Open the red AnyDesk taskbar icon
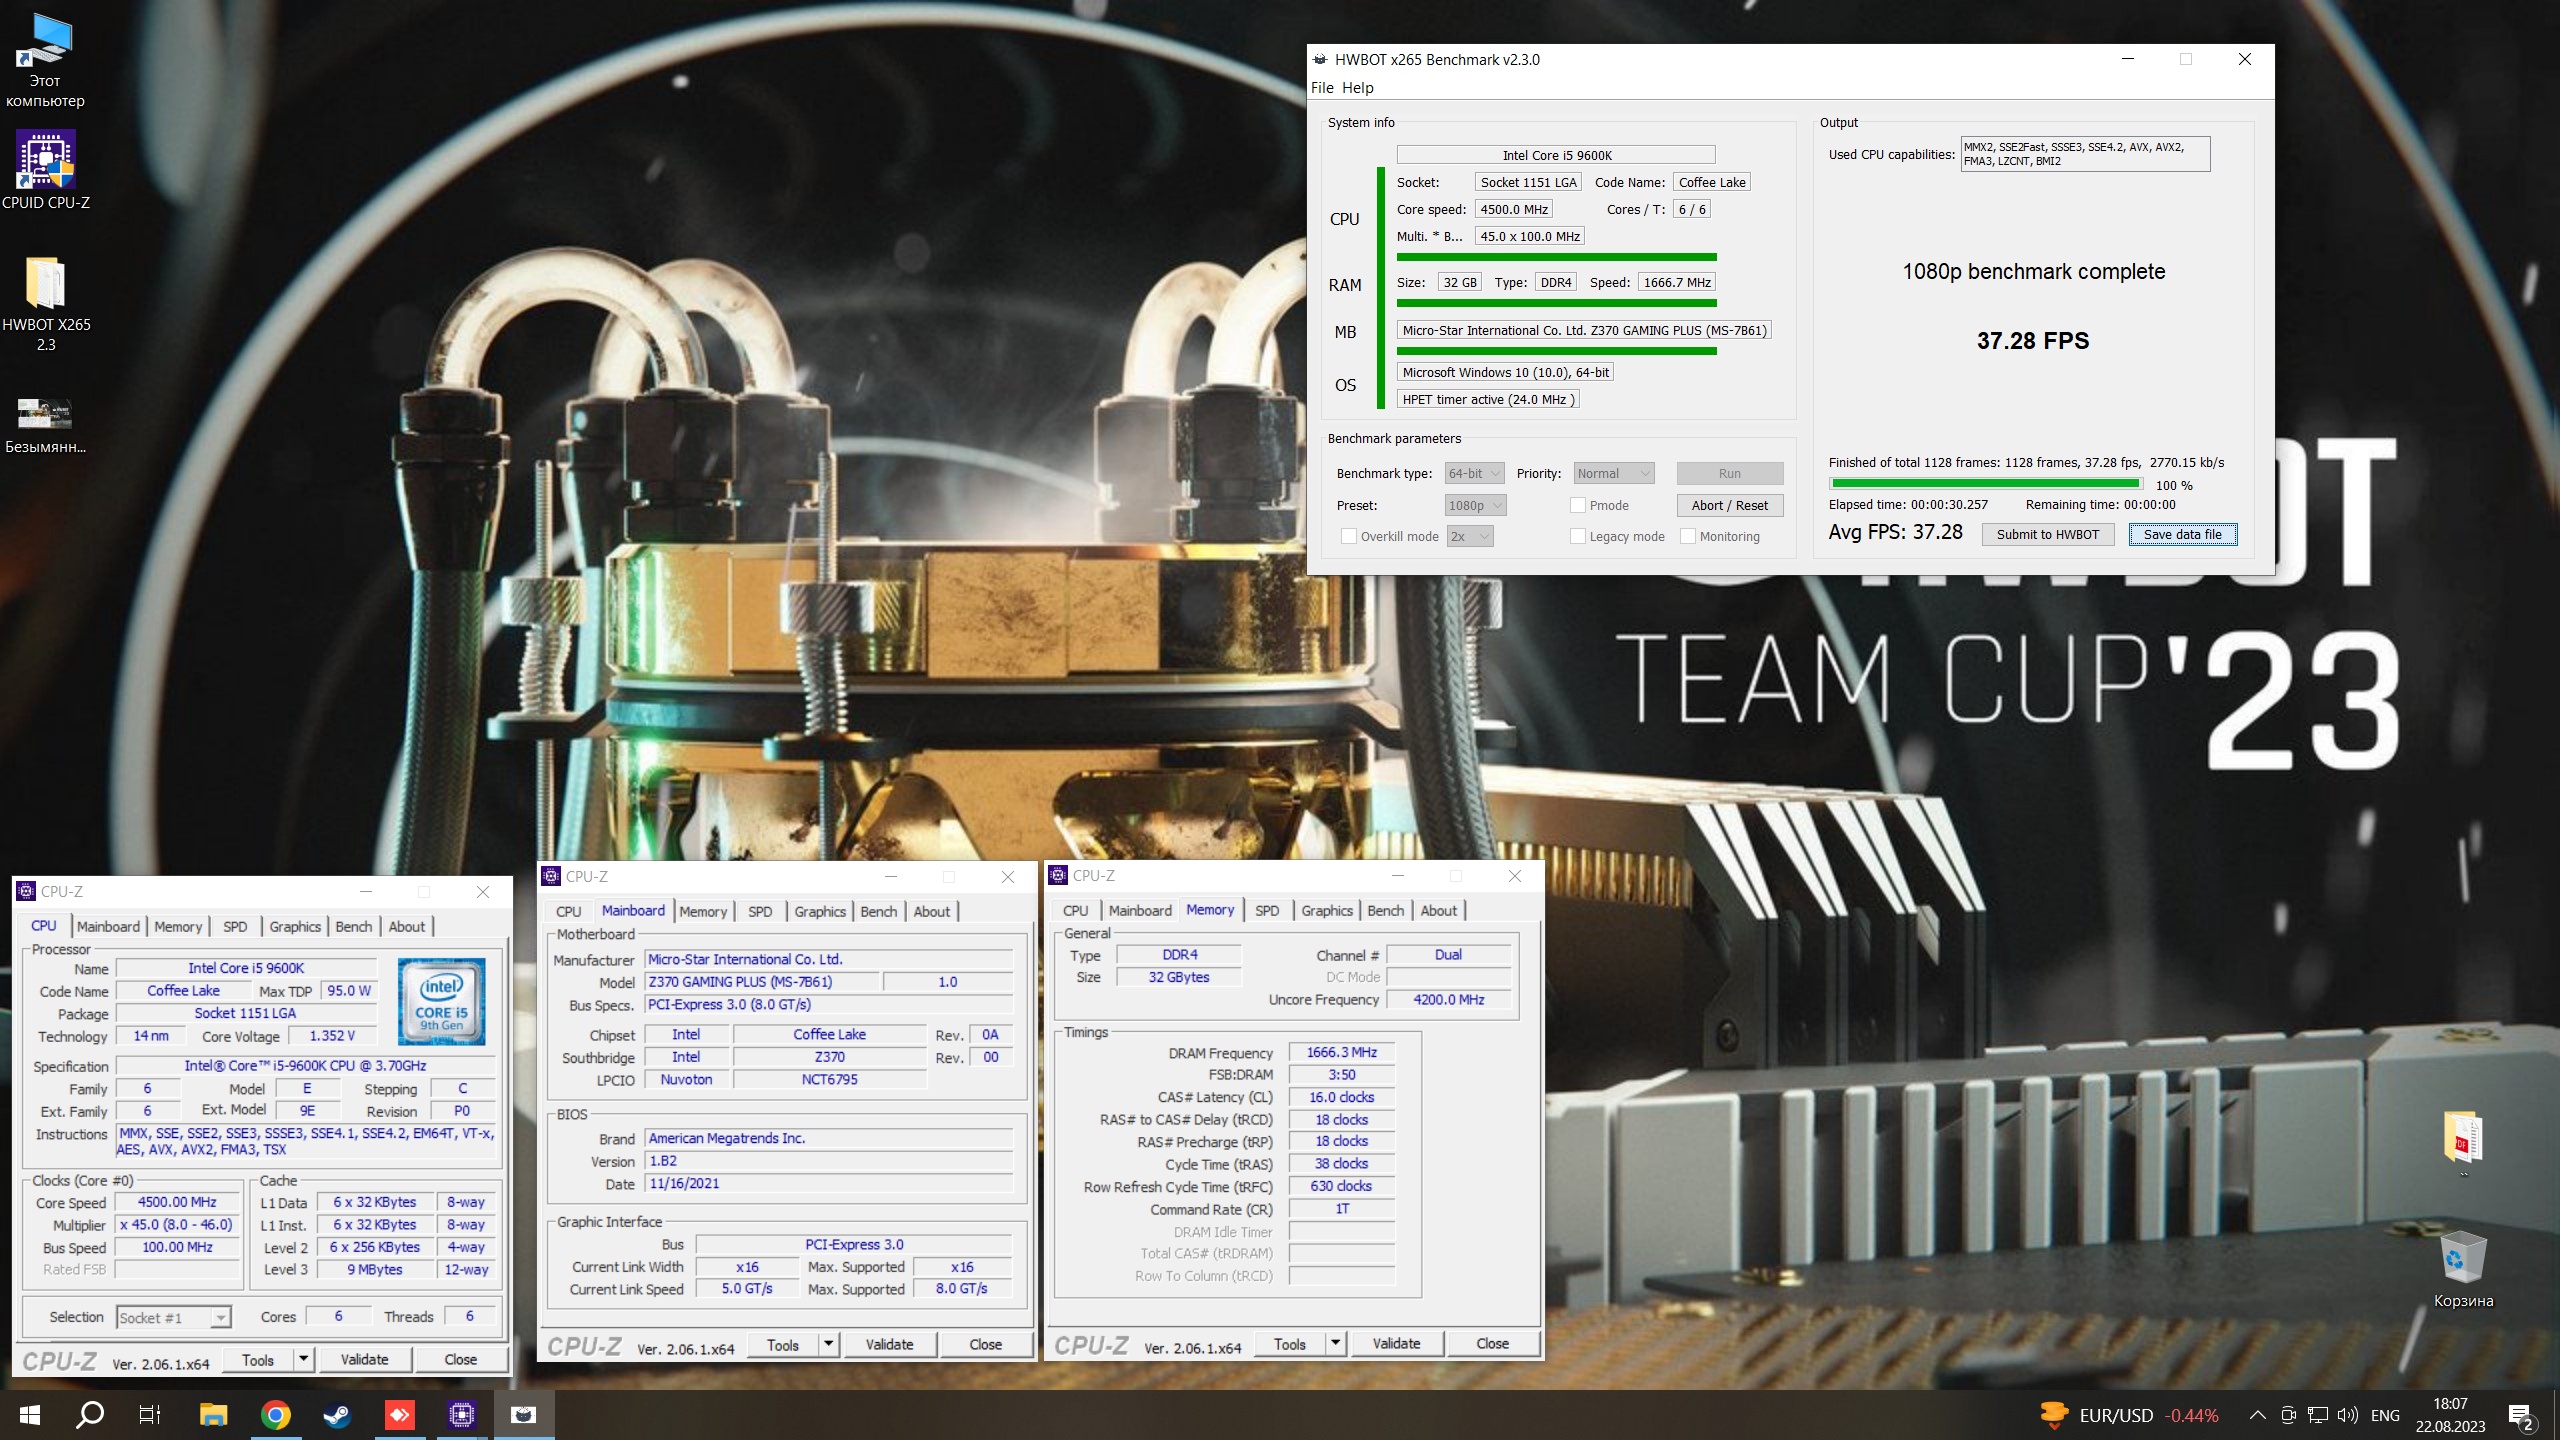The image size is (2560, 1440). [399, 1415]
